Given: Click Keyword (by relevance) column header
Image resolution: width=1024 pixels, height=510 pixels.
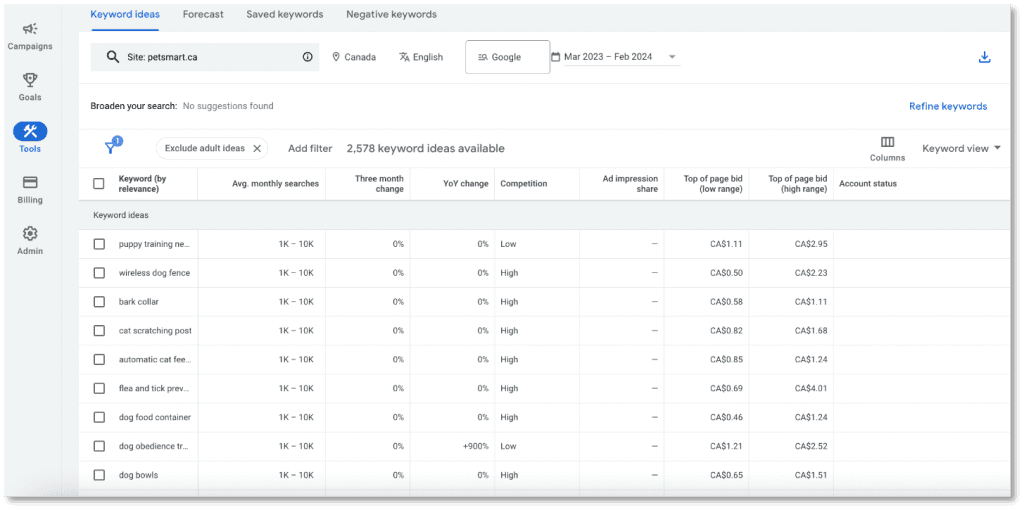Looking at the screenshot, I should pyautogui.click(x=144, y=183).
